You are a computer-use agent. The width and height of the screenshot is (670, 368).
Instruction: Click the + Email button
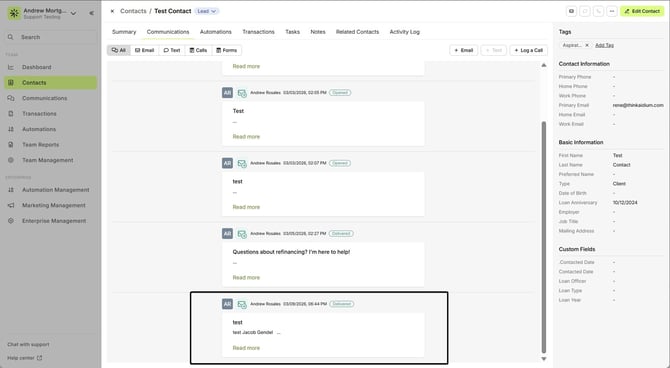464,50
